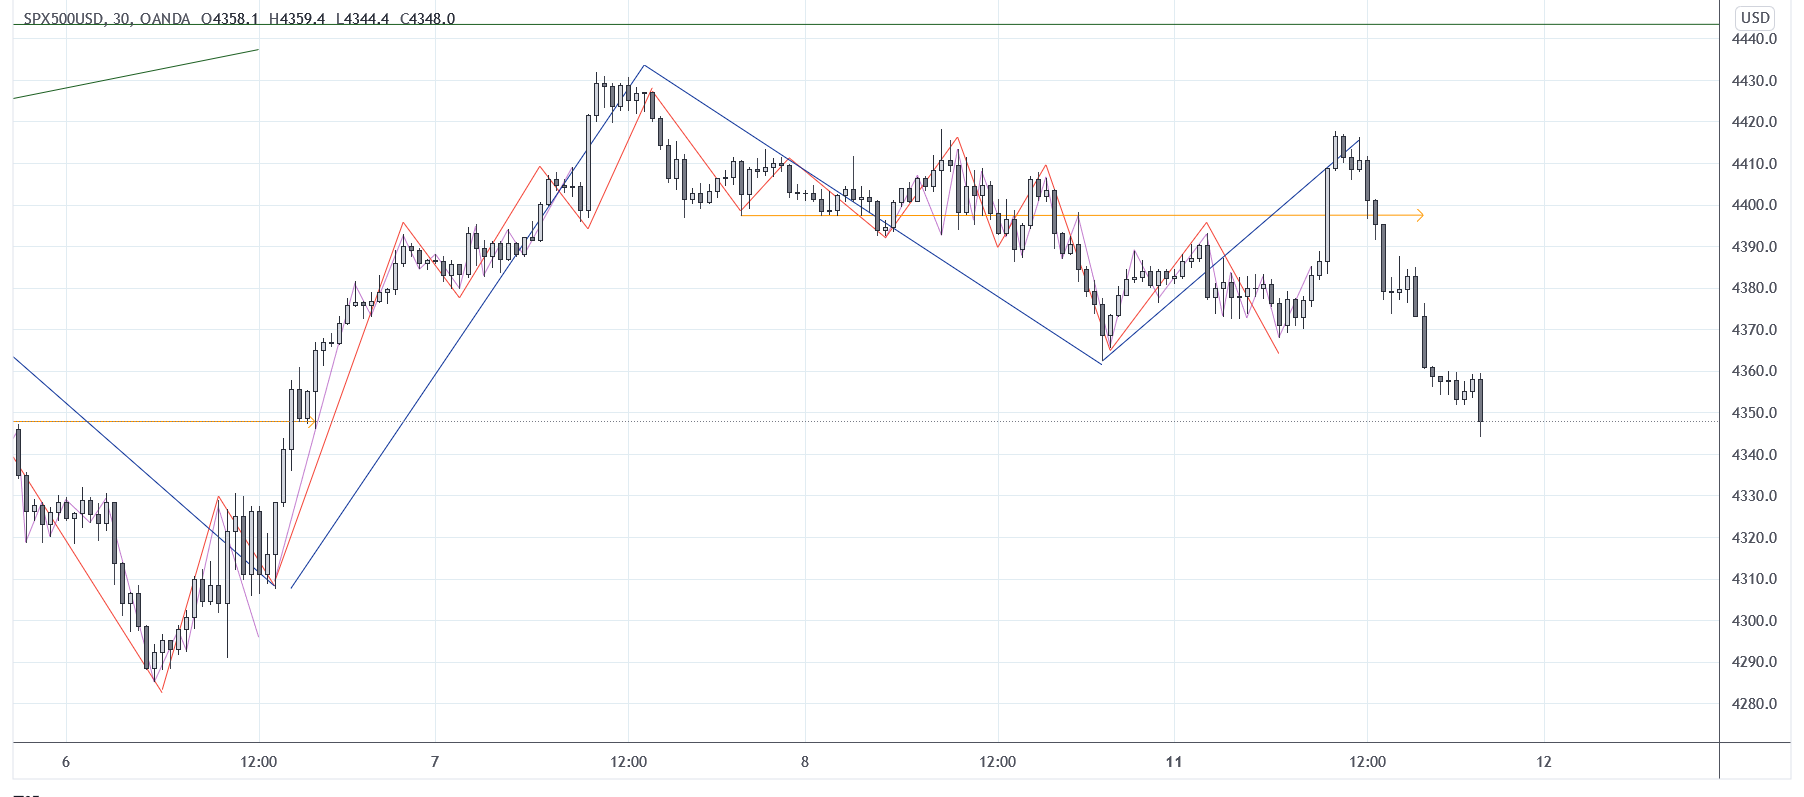Click the 4340.0 price axis label
1804x797 pixels.
[x=1754, y=455]
